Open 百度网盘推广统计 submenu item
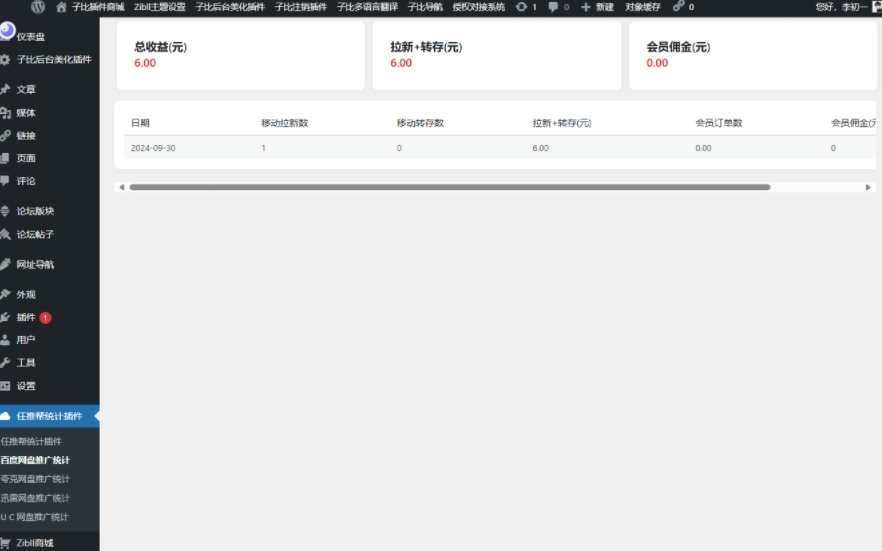 (35, 460)
